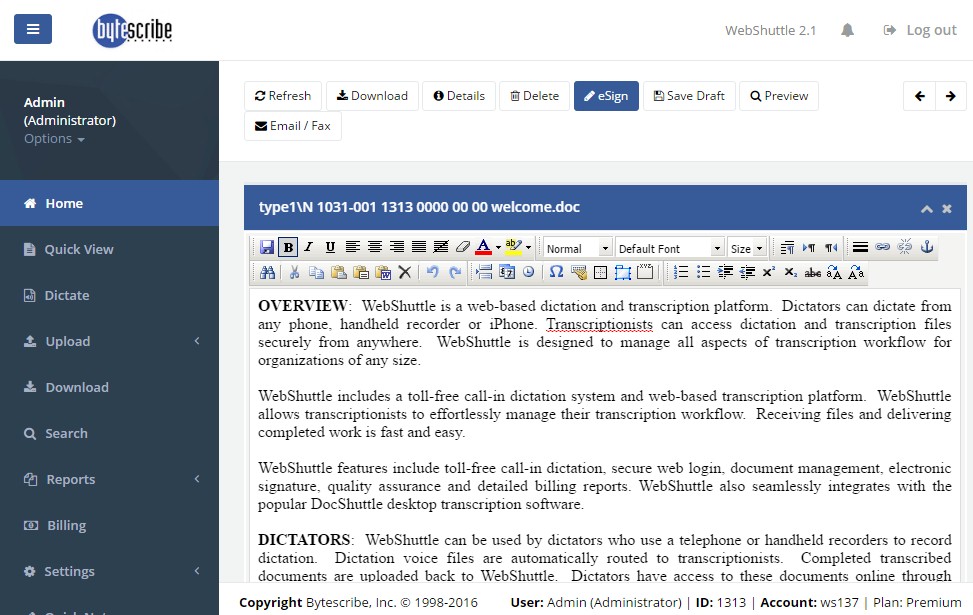The height and width of the screenshot is (615, 973).
Task: Toggle Underline formatting in the editor
Action: tap(330, 247)
